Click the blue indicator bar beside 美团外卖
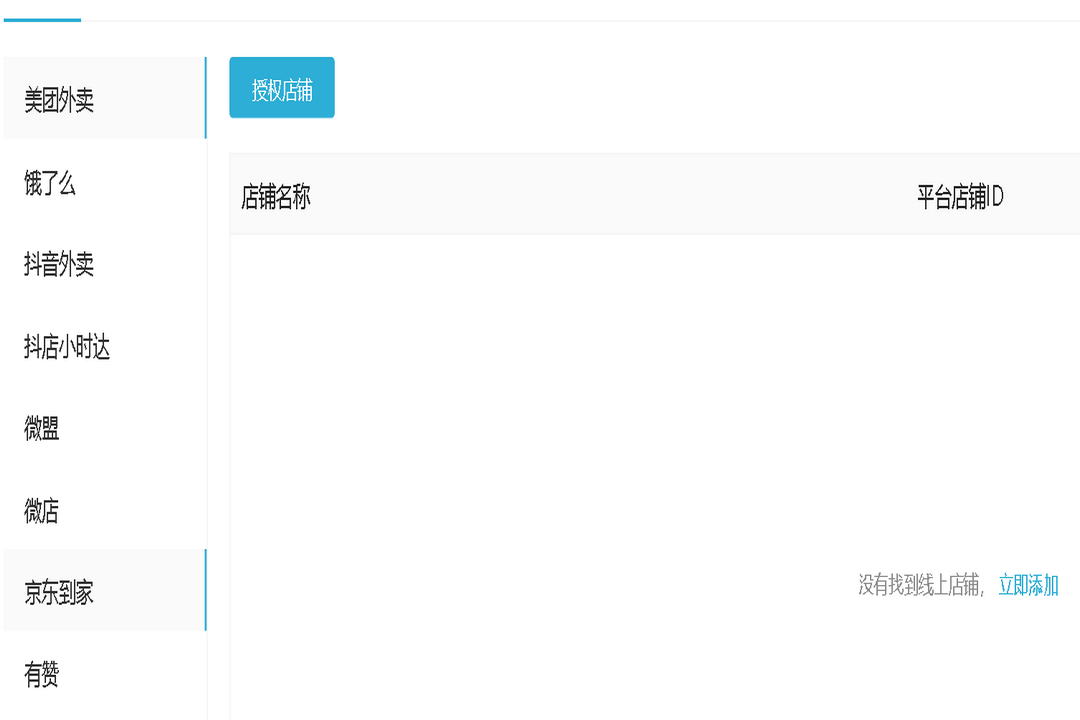The height and width of the screenshot is (720, 1080). [205, 98]
